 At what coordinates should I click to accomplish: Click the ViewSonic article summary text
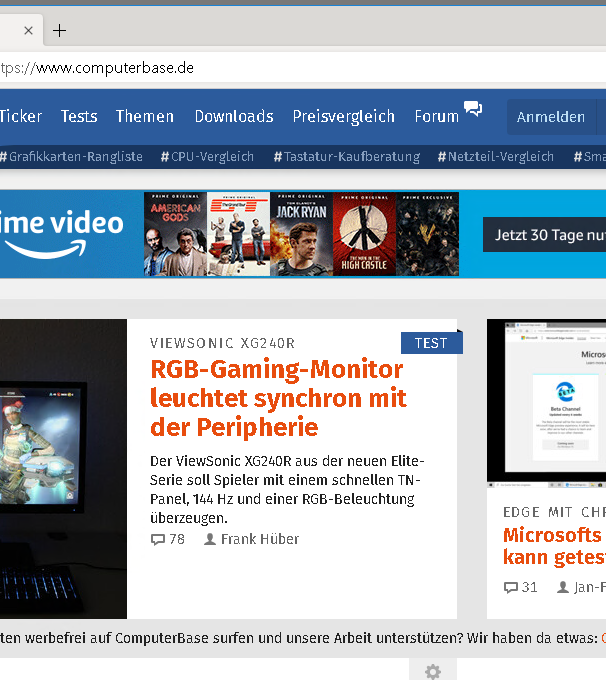click(x=287, y=489)
